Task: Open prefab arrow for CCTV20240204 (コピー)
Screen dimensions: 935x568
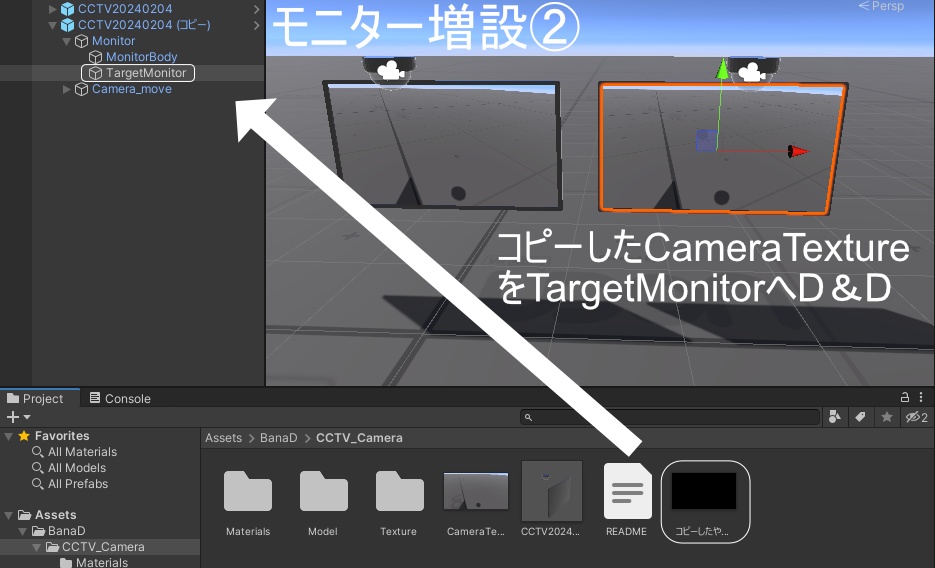Action: tap(256, 25)
